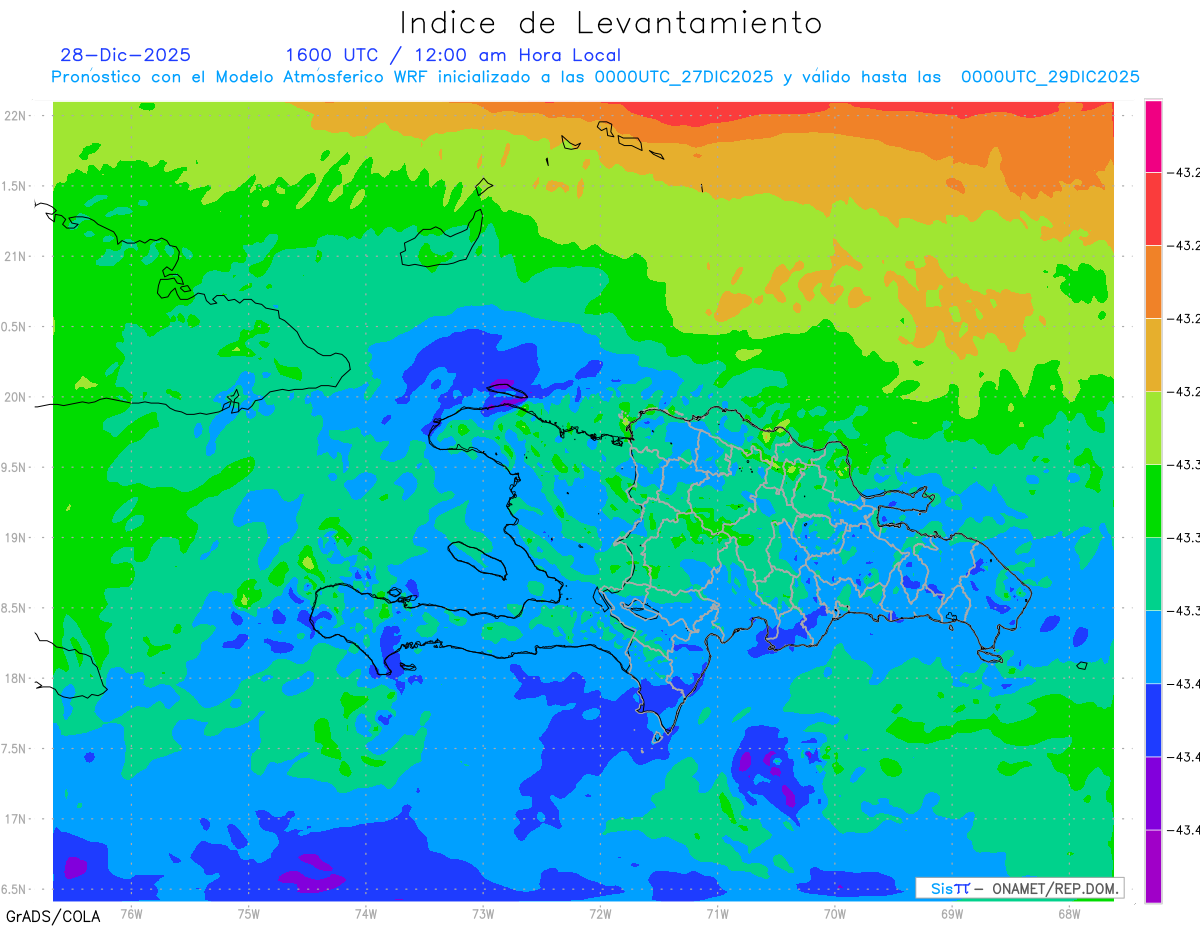Screen dimensions: 1200x927
Task: Click the date label "28-Dic-2025"
Action: point(126,55)
